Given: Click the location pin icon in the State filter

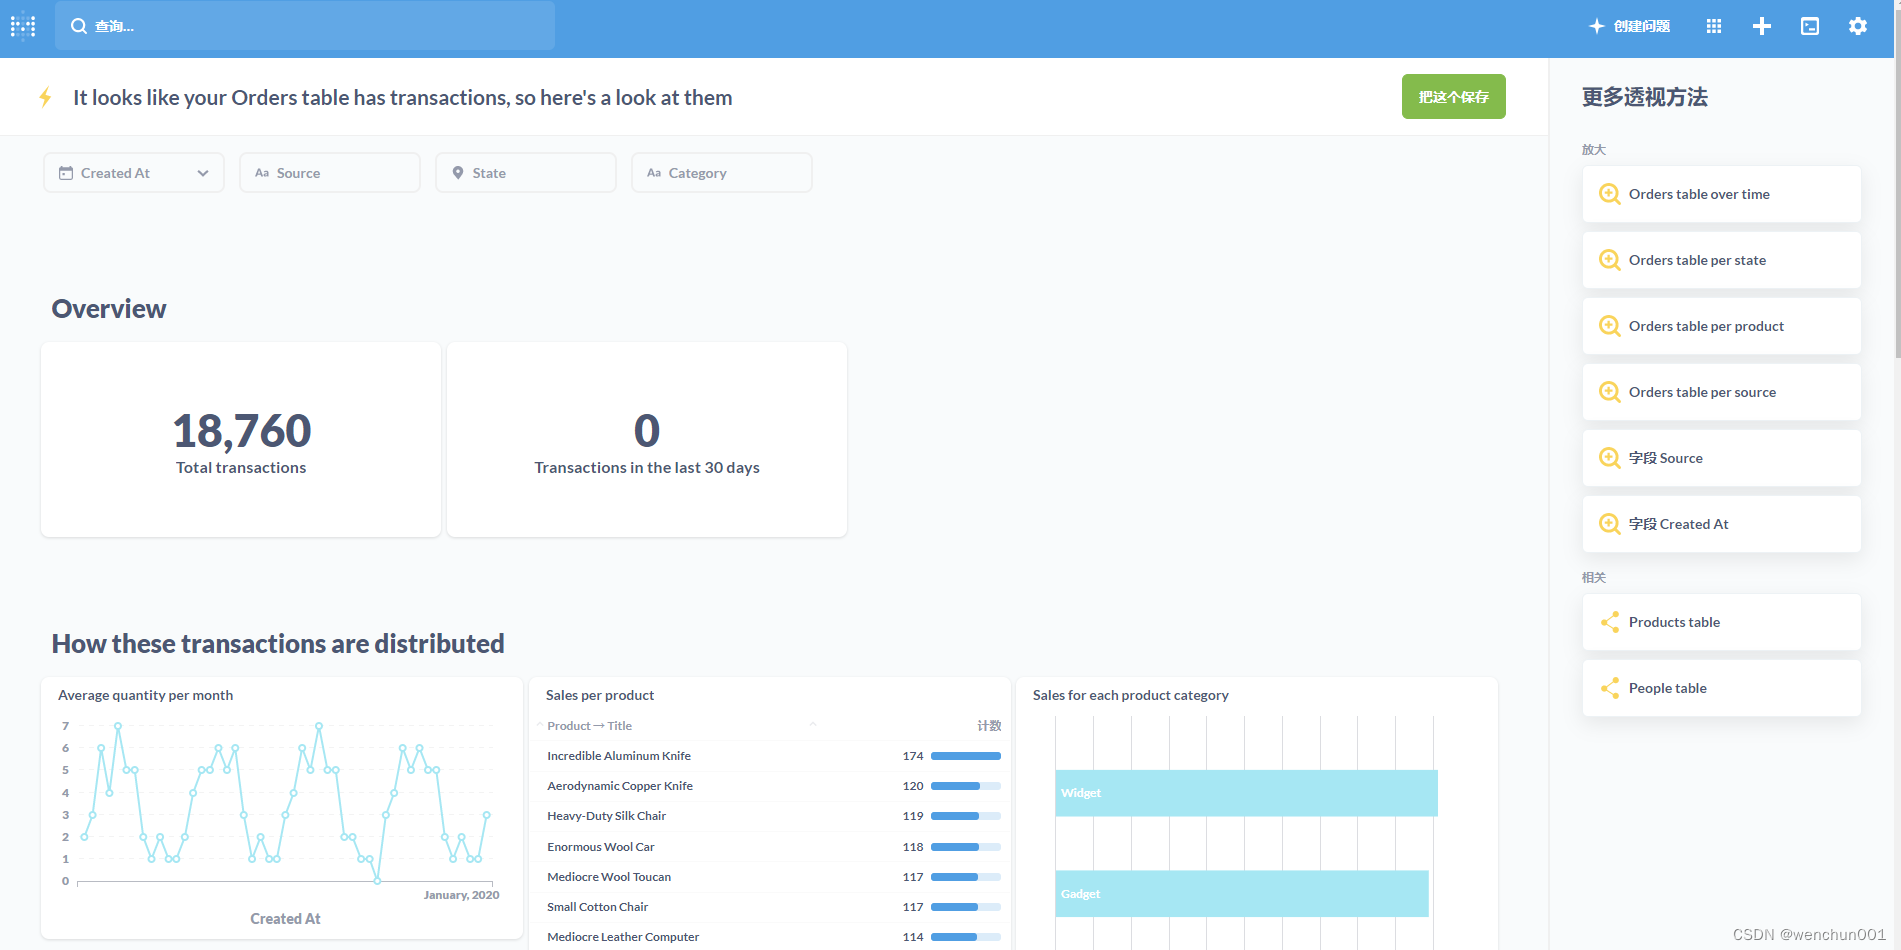Looking at the screenshot, I should click(458, 172).
